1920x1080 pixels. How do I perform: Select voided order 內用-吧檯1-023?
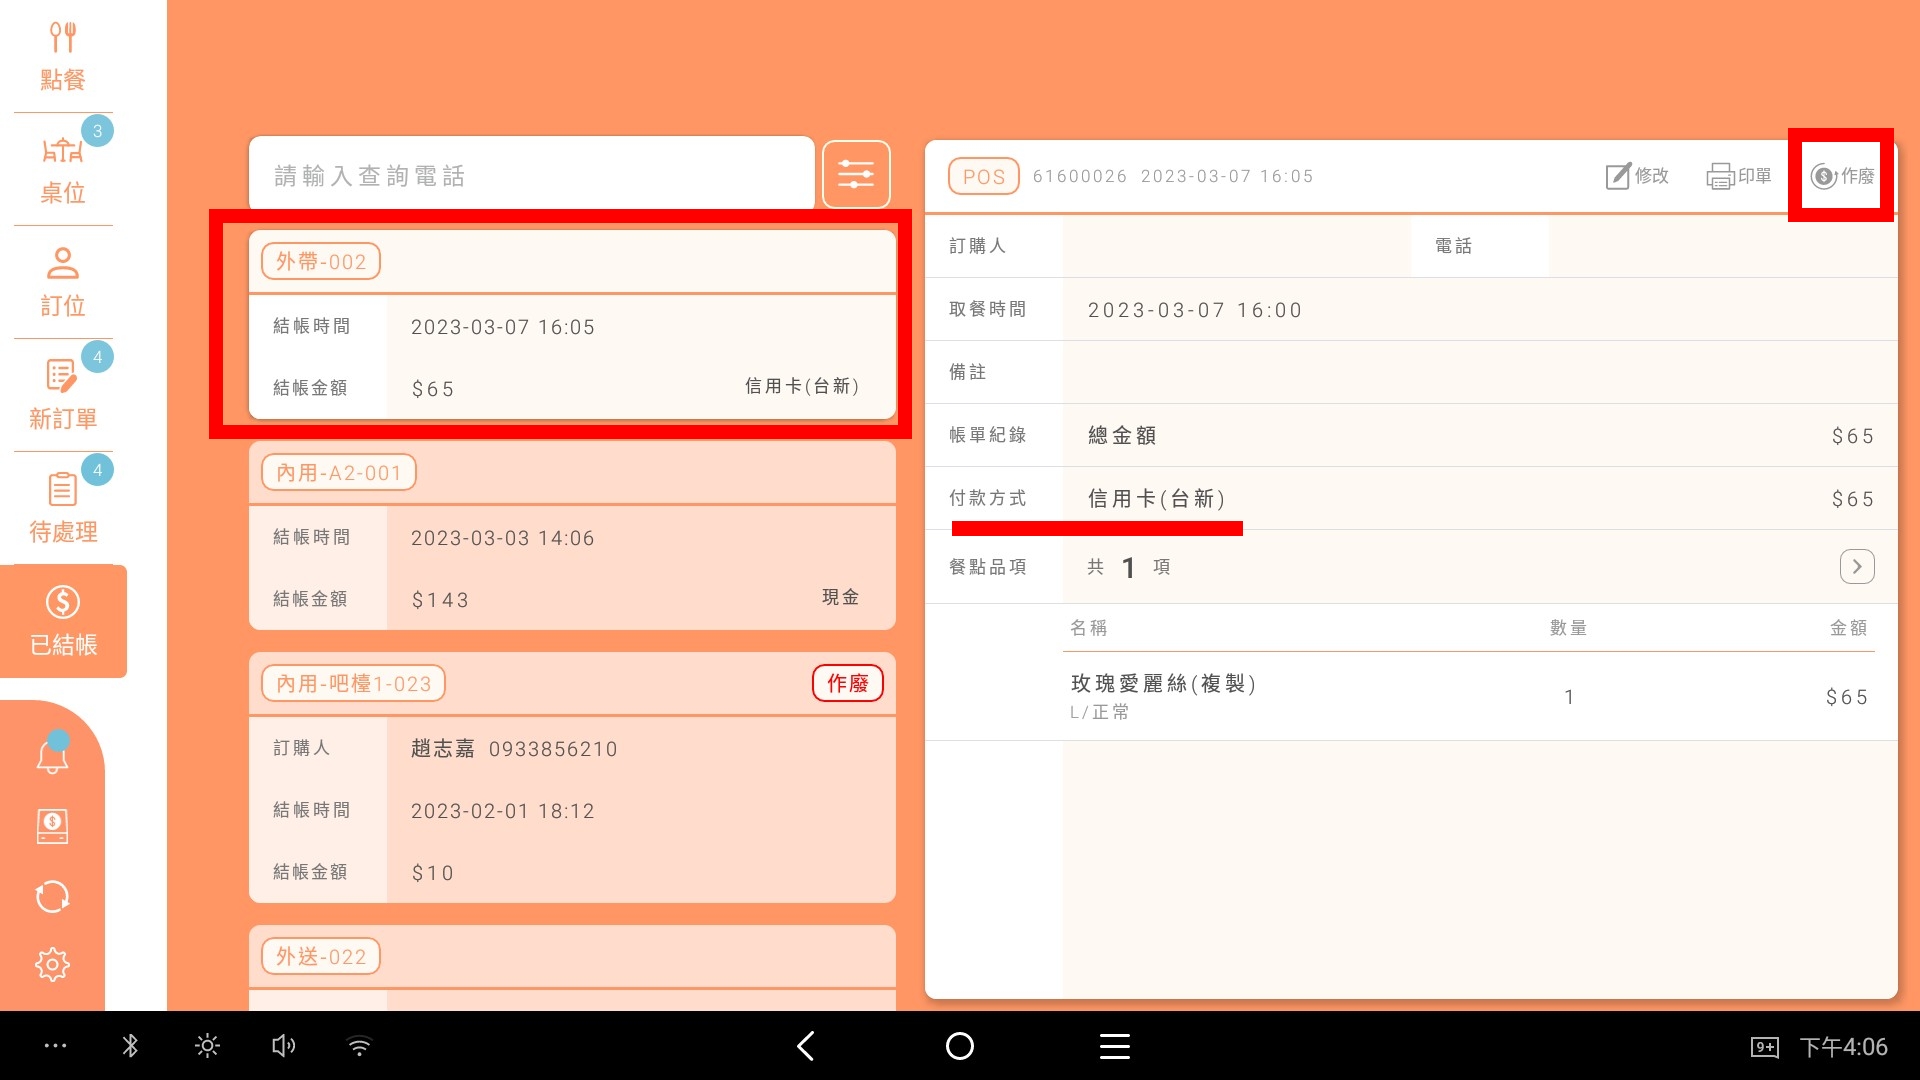[x=571, y=778]
